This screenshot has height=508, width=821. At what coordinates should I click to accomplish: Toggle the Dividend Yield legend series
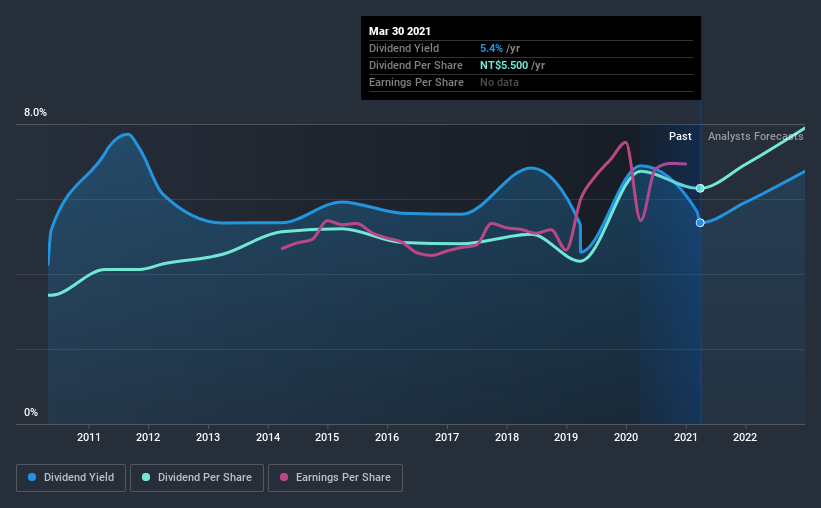71,478
